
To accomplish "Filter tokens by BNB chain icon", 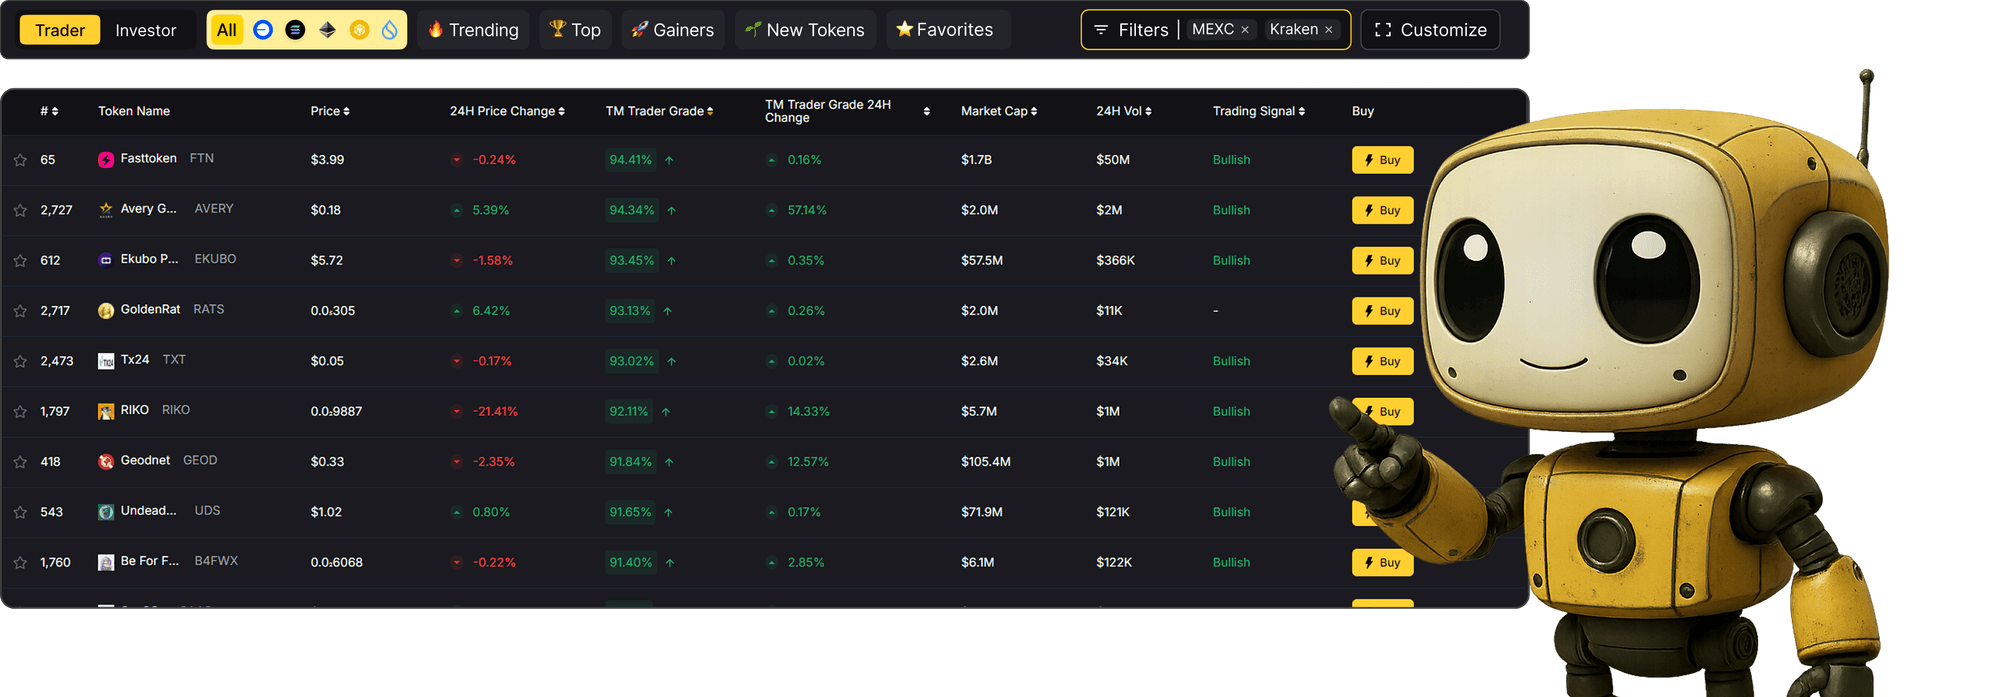I will [x=359, y=30].
